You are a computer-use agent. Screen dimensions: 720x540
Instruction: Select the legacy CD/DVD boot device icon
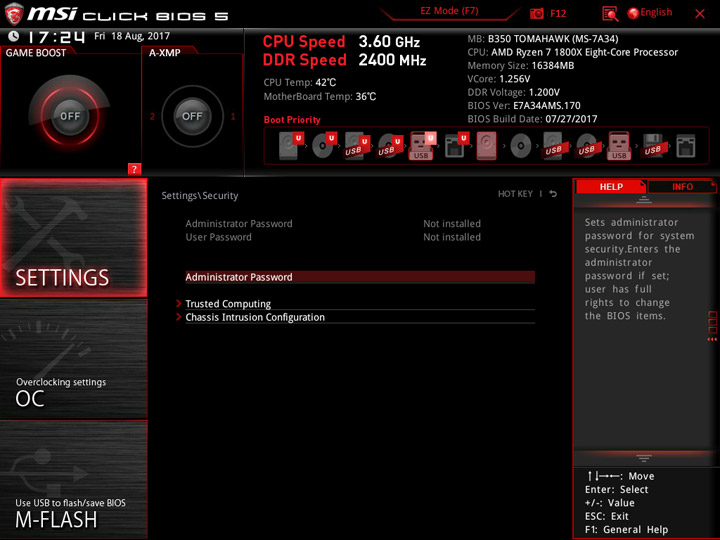521,146
